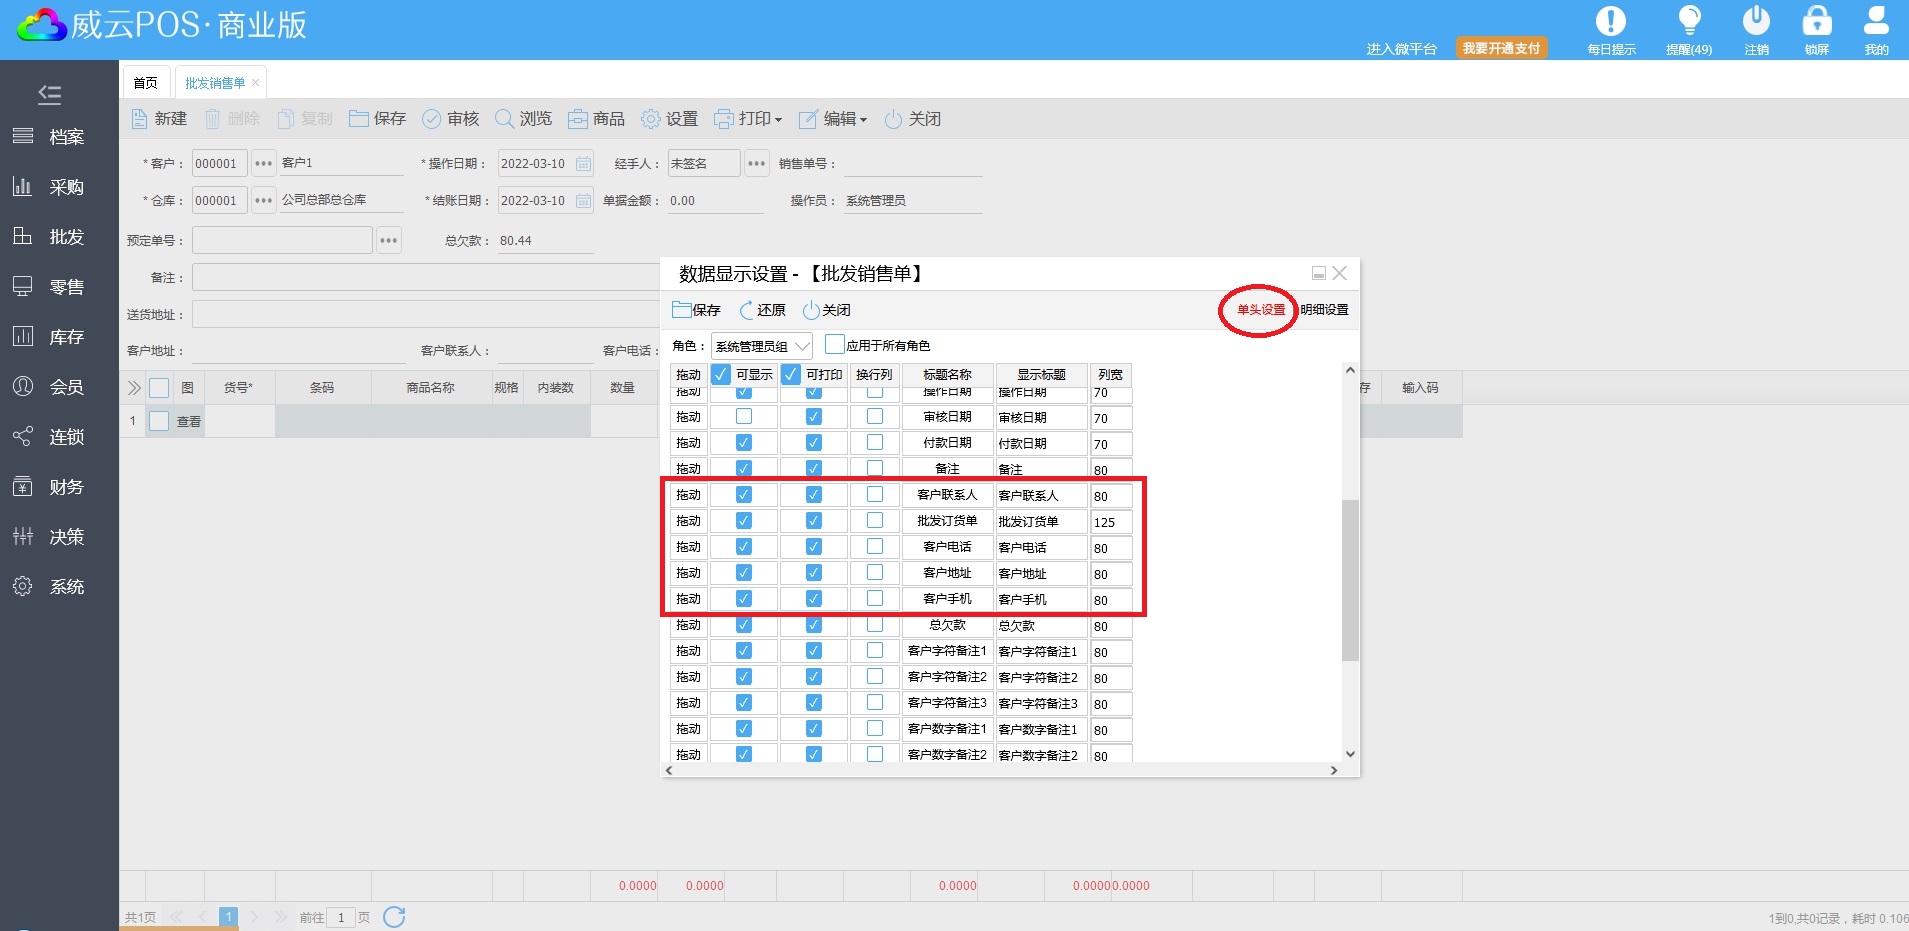Click the 我要开通支付 button
Viewport: 1909px width, 931px height.
coord(1501,48)
